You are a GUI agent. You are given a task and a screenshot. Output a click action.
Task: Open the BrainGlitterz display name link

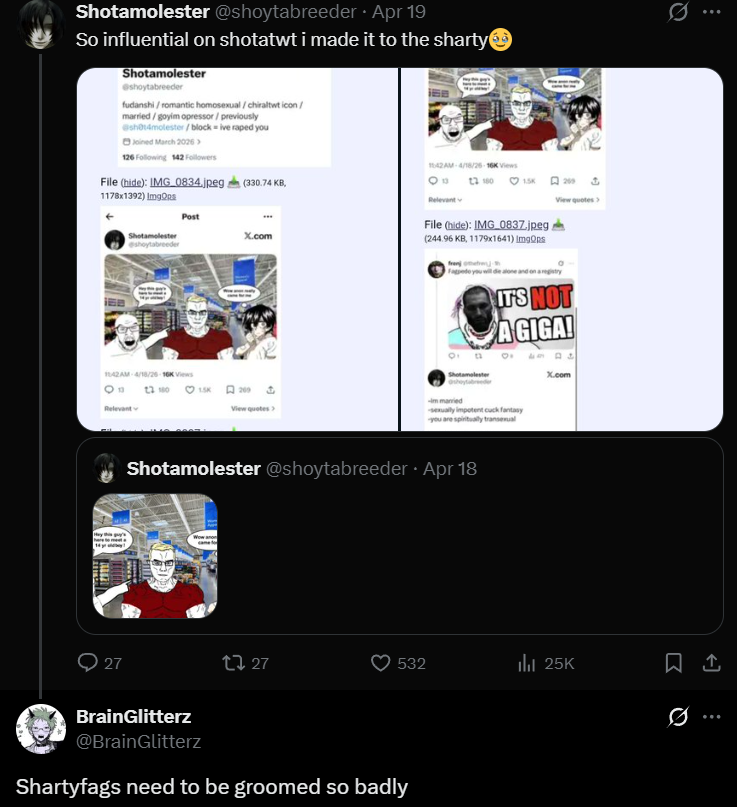(x=133, y=716)
